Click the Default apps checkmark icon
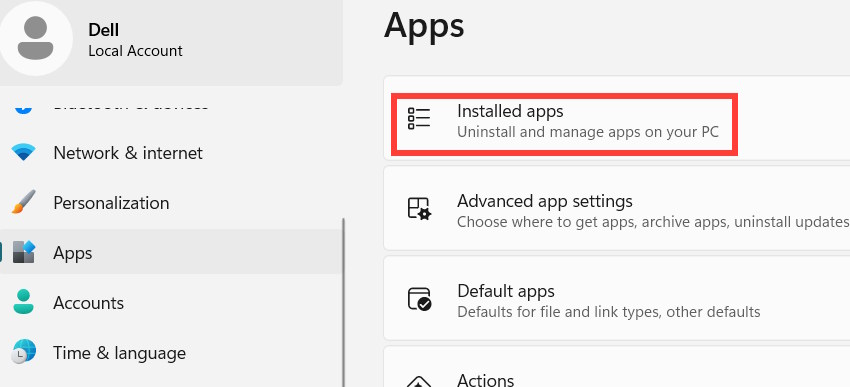This screenshot has height=387, width=850. [419, 299]
